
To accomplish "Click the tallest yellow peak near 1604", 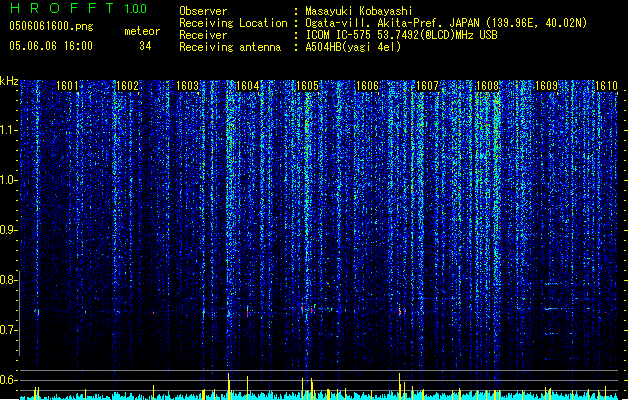I will pos(228,386).
